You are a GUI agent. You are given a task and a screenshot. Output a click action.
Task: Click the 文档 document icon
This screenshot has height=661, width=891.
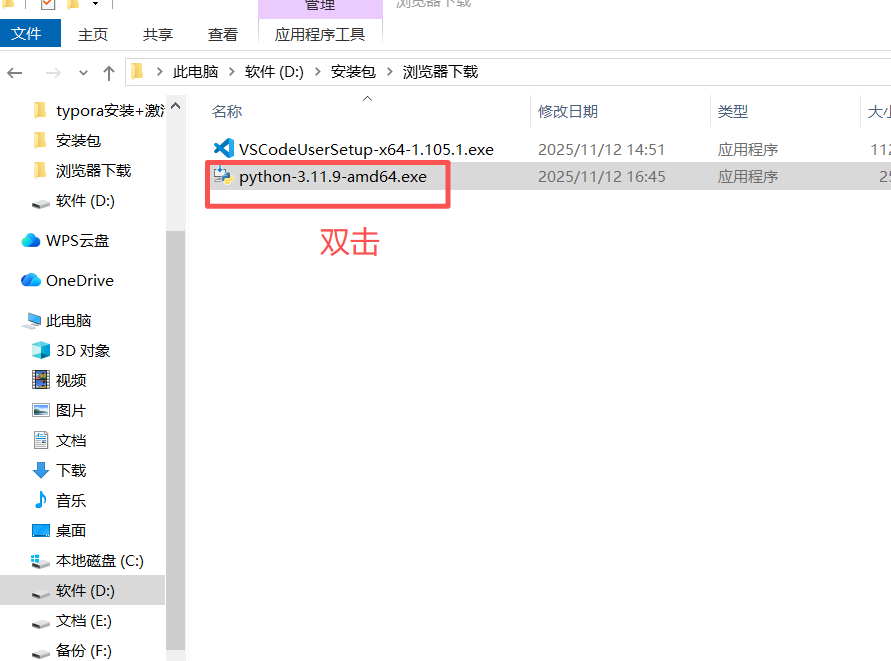pyautogui.click(x=41, y=440)
